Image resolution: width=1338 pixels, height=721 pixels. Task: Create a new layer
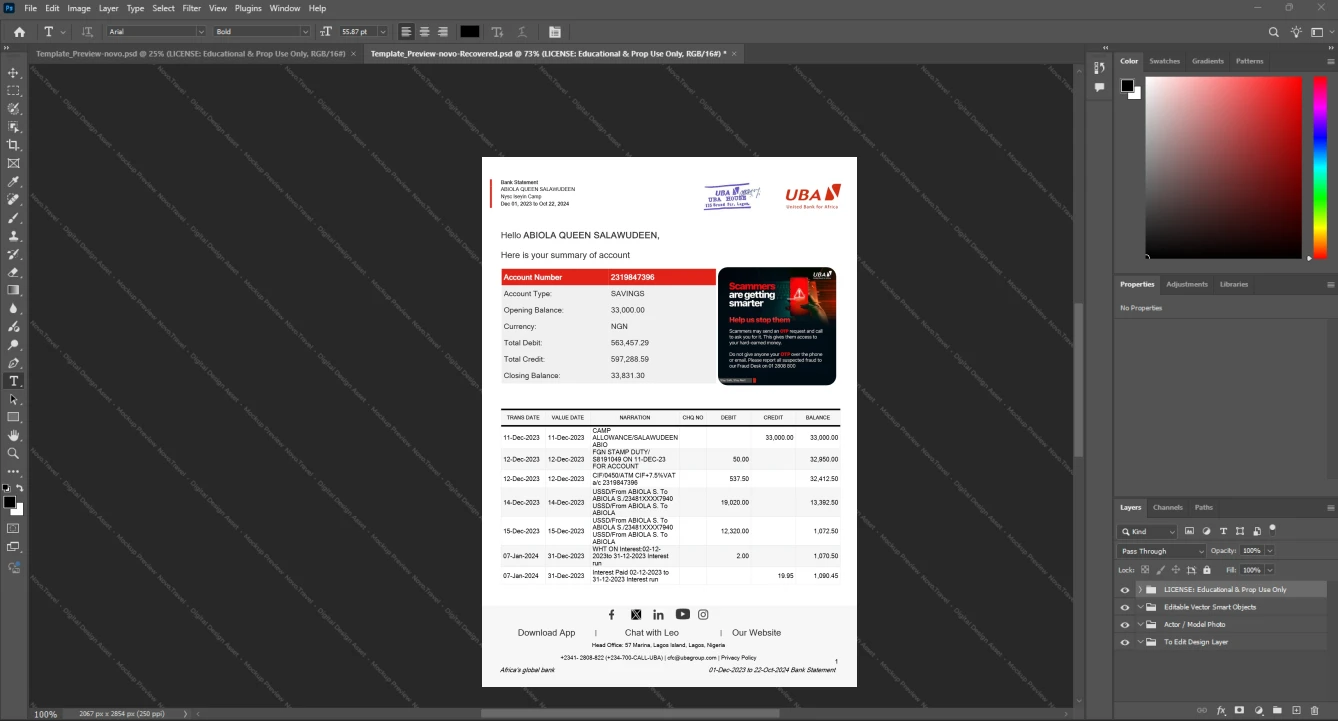coord(1296,710)
